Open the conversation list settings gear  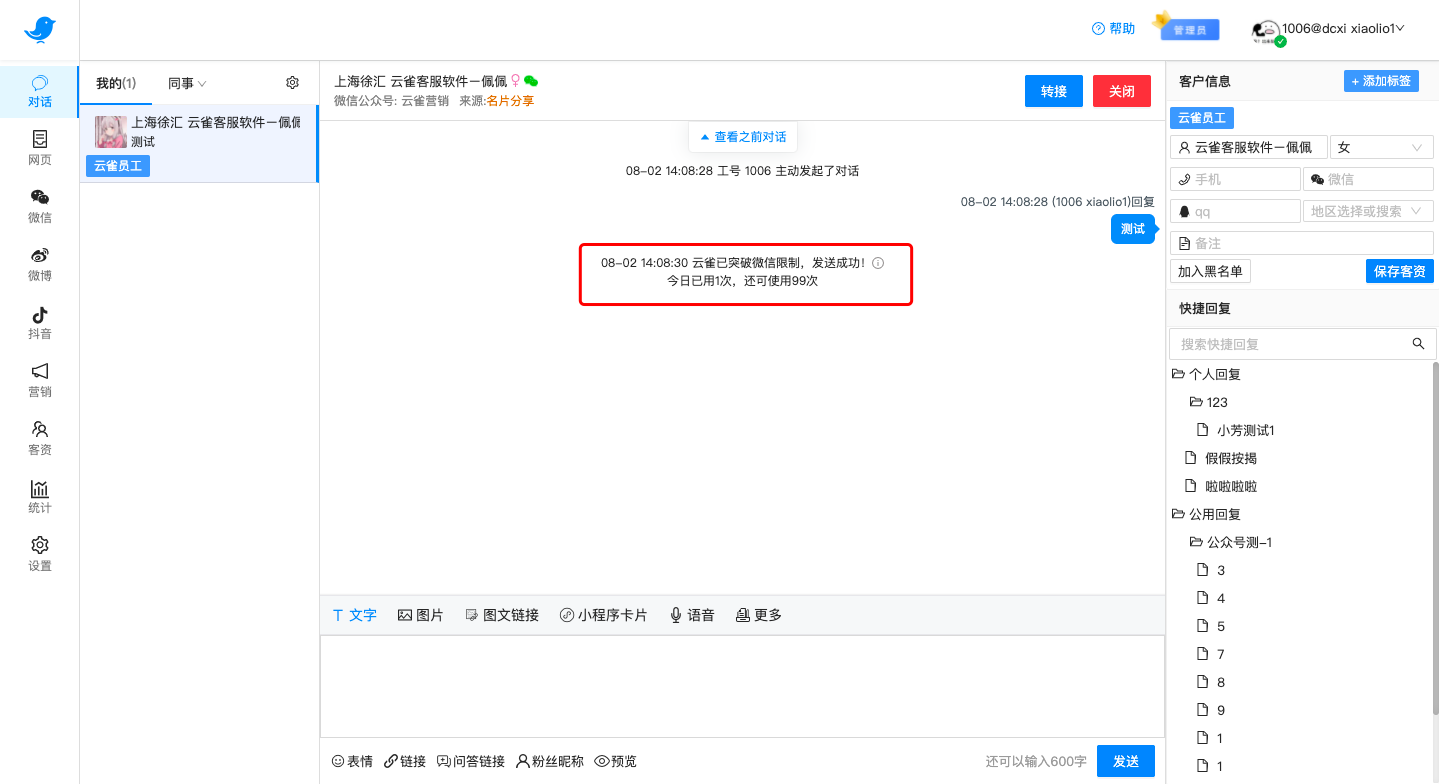point(291,82)
